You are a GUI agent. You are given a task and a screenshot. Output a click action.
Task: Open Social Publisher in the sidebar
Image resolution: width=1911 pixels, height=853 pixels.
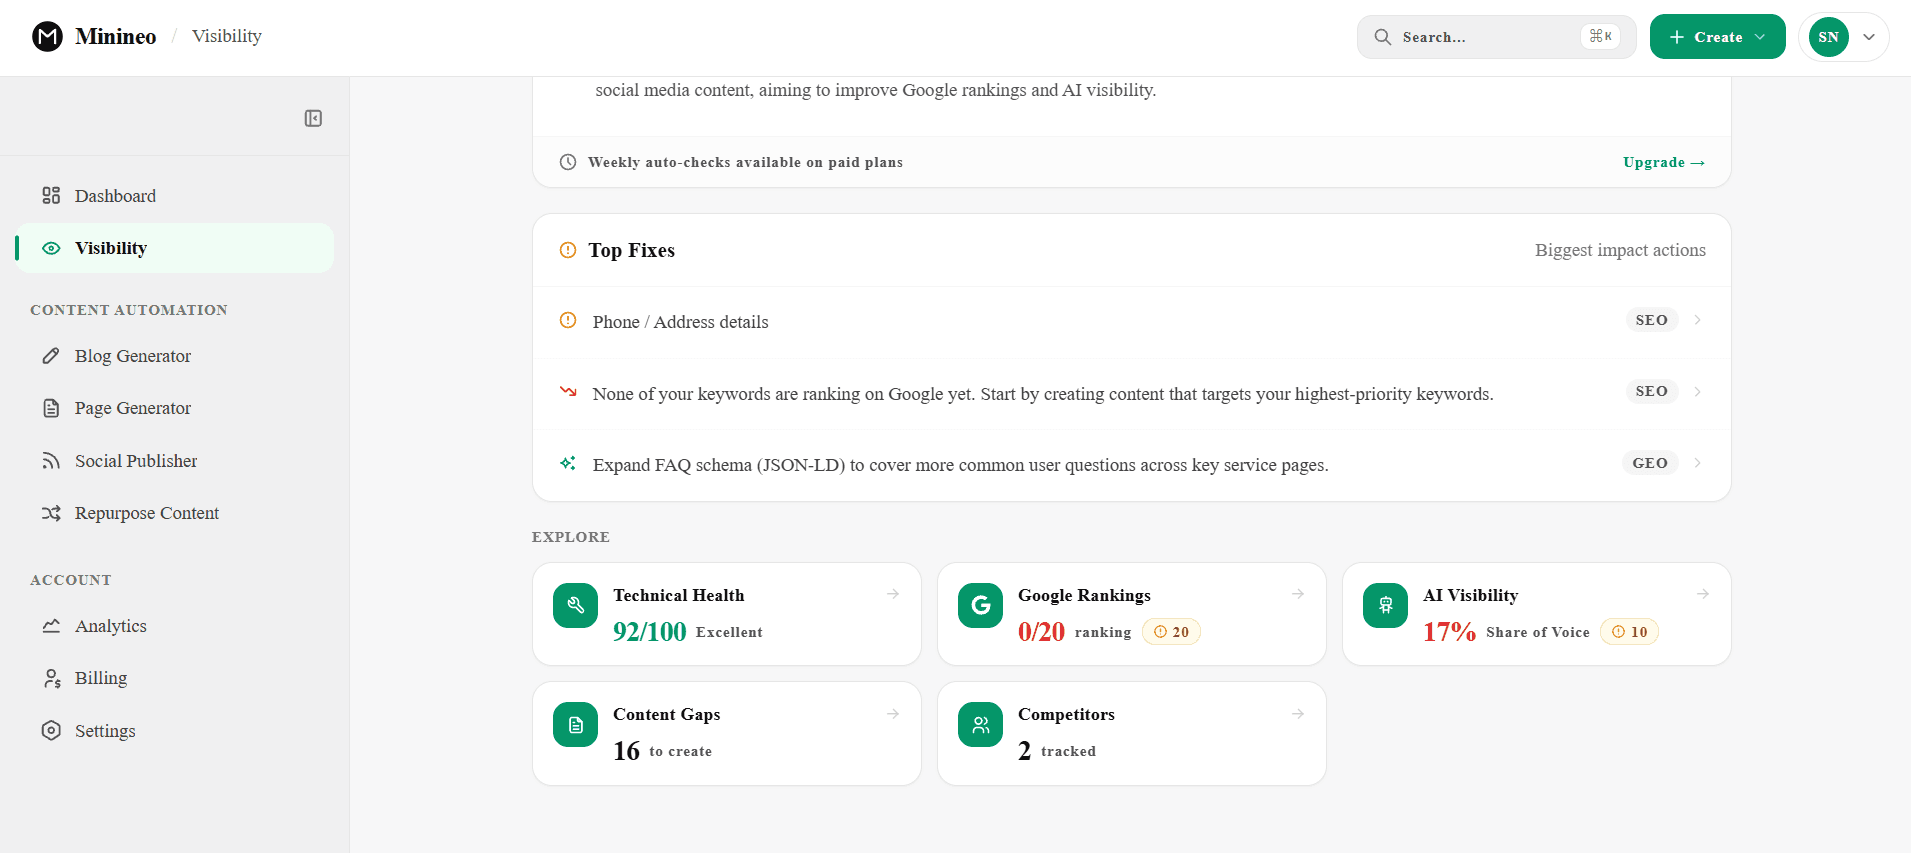(x=175, y=461)
